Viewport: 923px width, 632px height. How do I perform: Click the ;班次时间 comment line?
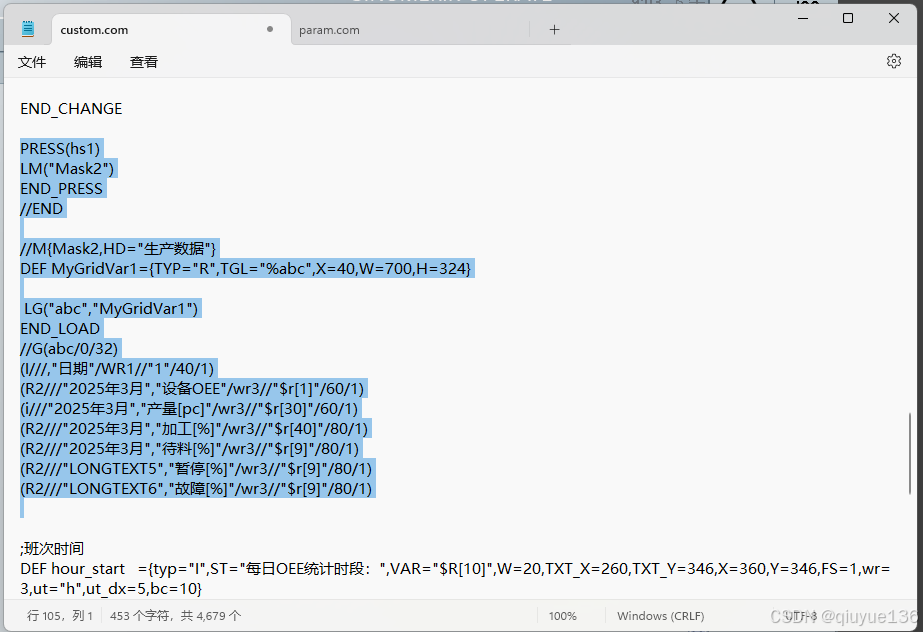52,549
